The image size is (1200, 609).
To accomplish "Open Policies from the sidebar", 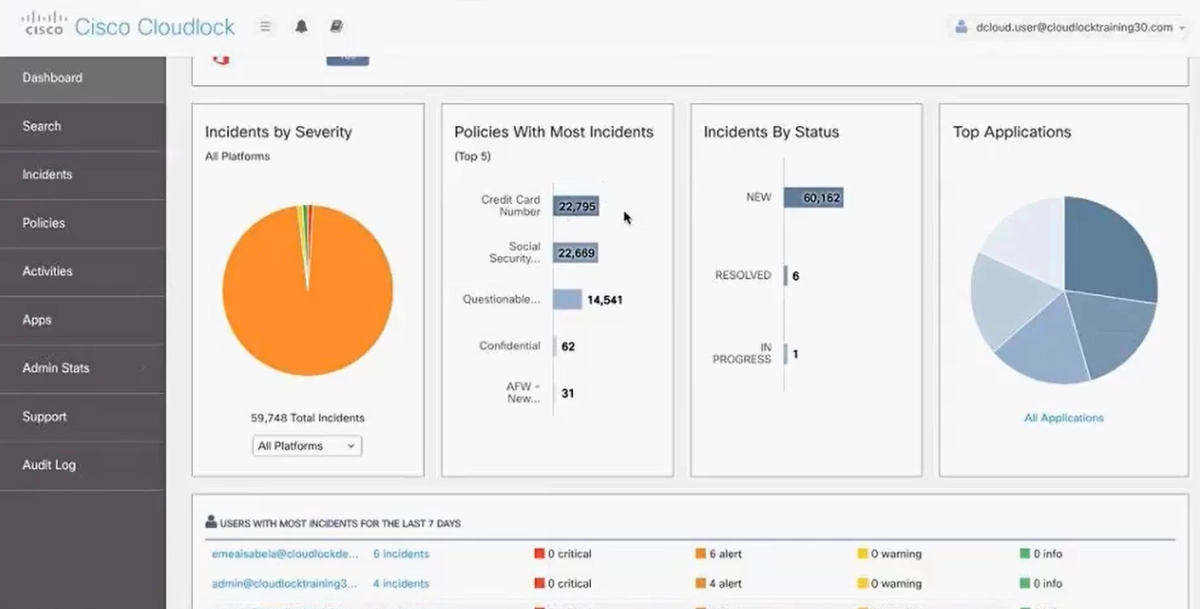I will coord(43,223).
